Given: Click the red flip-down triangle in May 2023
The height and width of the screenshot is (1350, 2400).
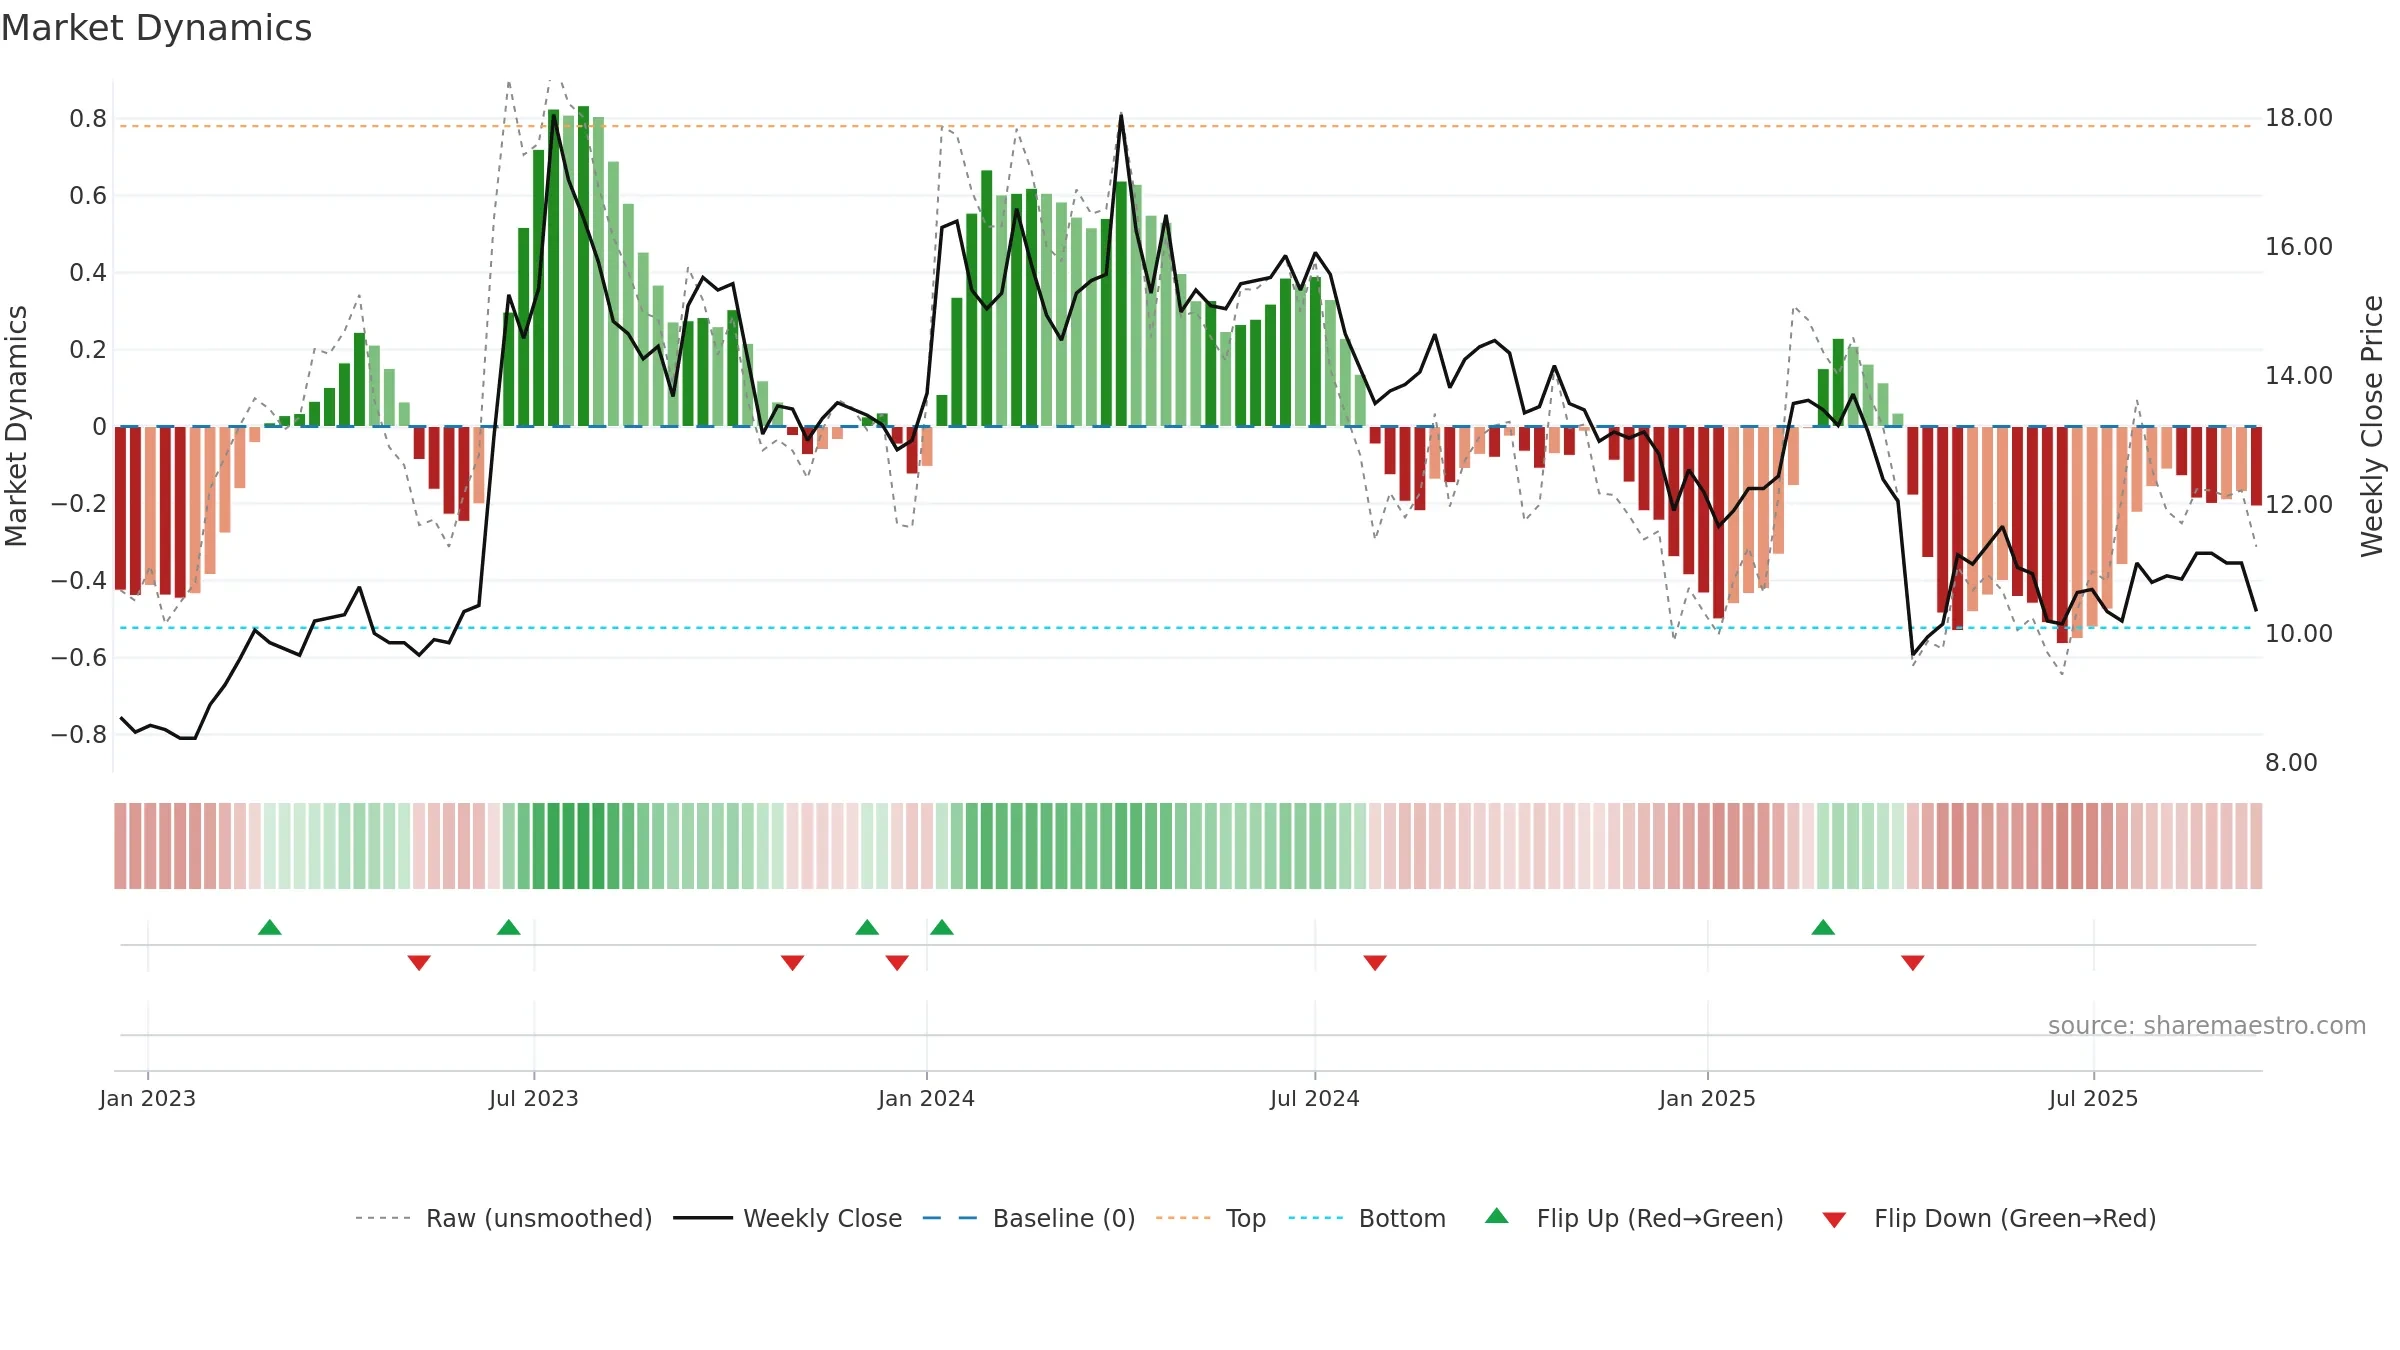Looking at the screenshot, I should coord(419,962).
